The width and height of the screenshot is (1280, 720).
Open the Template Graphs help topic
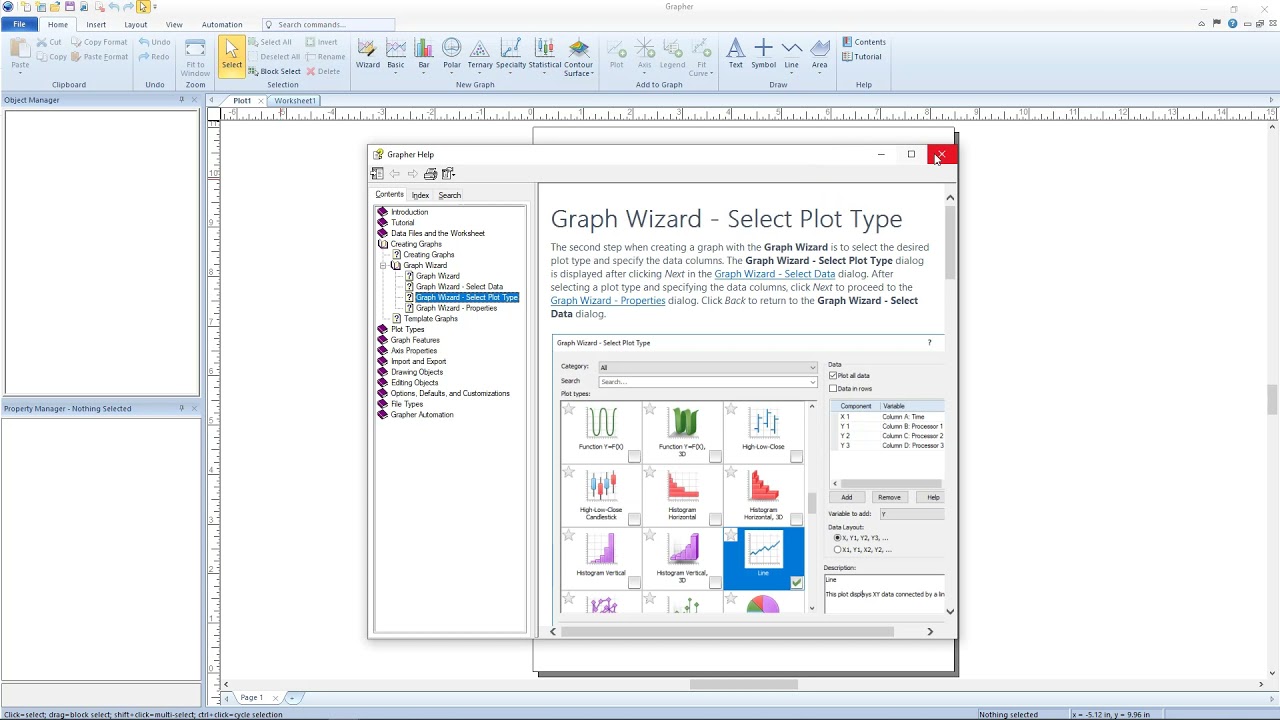tap(430, 318)
